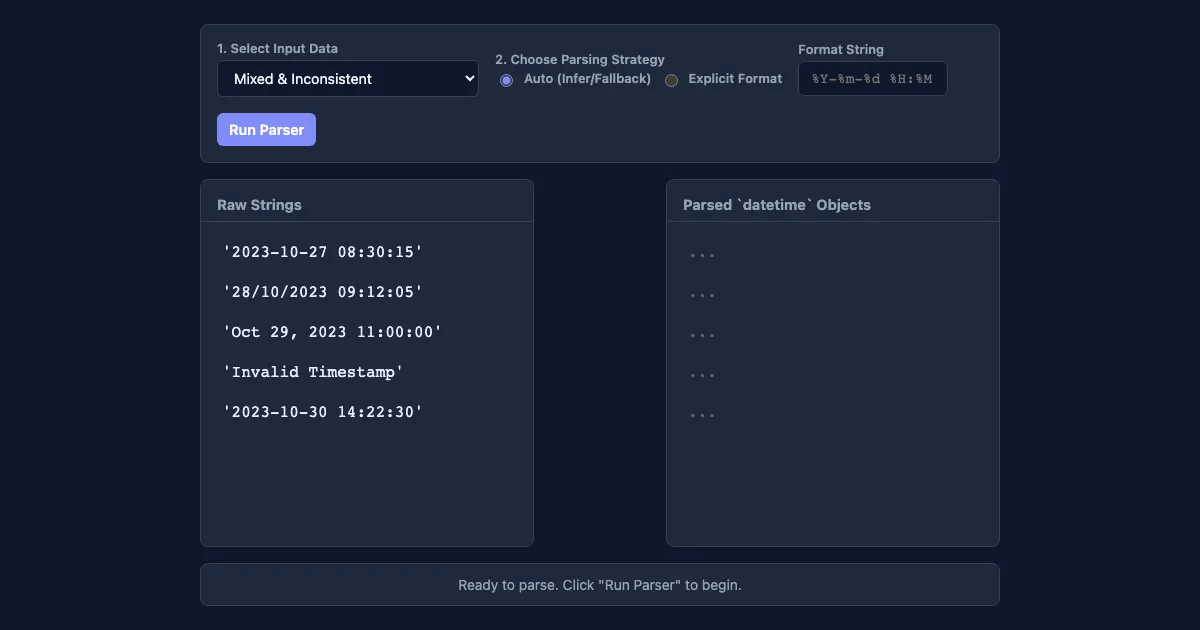Click the '1. Select Input Data' label
The image size is (1200, 630).
[277, 48]
